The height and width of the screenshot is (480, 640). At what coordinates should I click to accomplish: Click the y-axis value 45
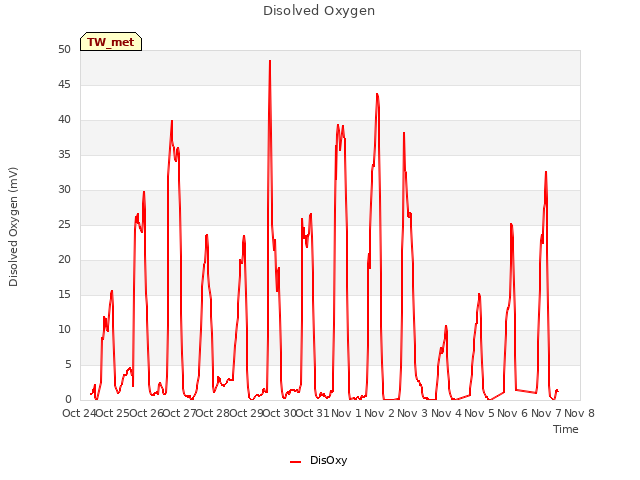[64, 84]
